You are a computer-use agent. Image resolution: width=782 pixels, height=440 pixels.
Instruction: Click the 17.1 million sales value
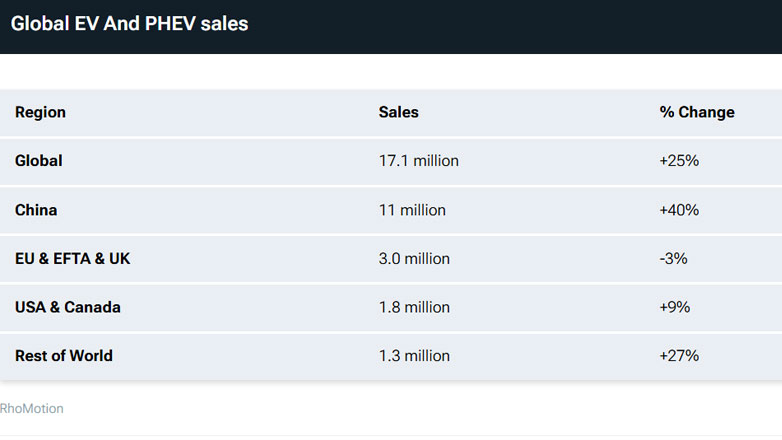point(418,161)
